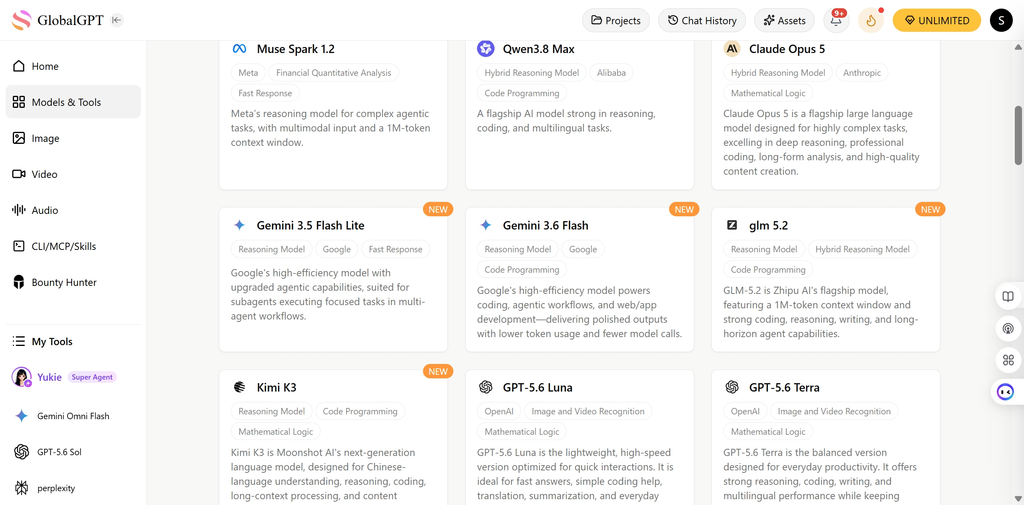Open the chatbot face floating icon
1024x505 pixels.
click(1006, 392)
